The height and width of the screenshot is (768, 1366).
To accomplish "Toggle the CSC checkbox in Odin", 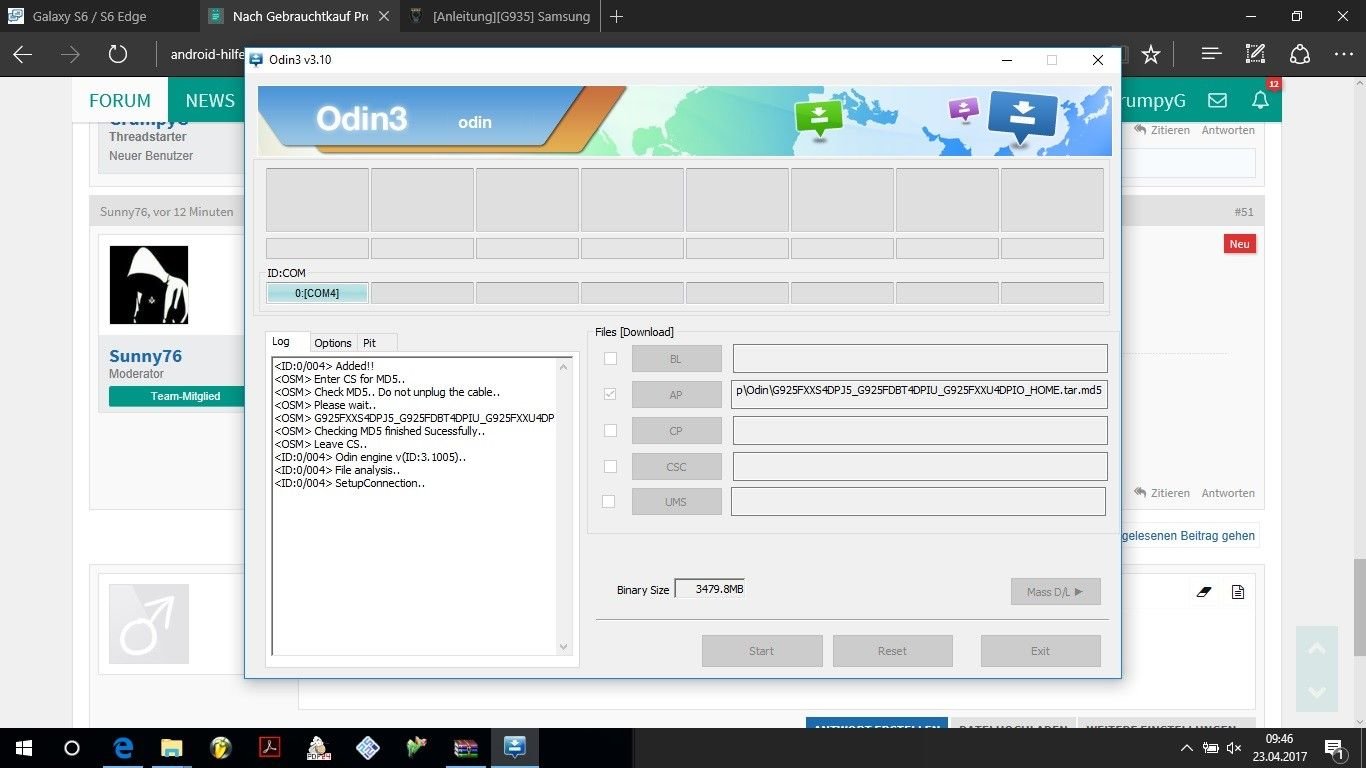I will click(610, 466).
